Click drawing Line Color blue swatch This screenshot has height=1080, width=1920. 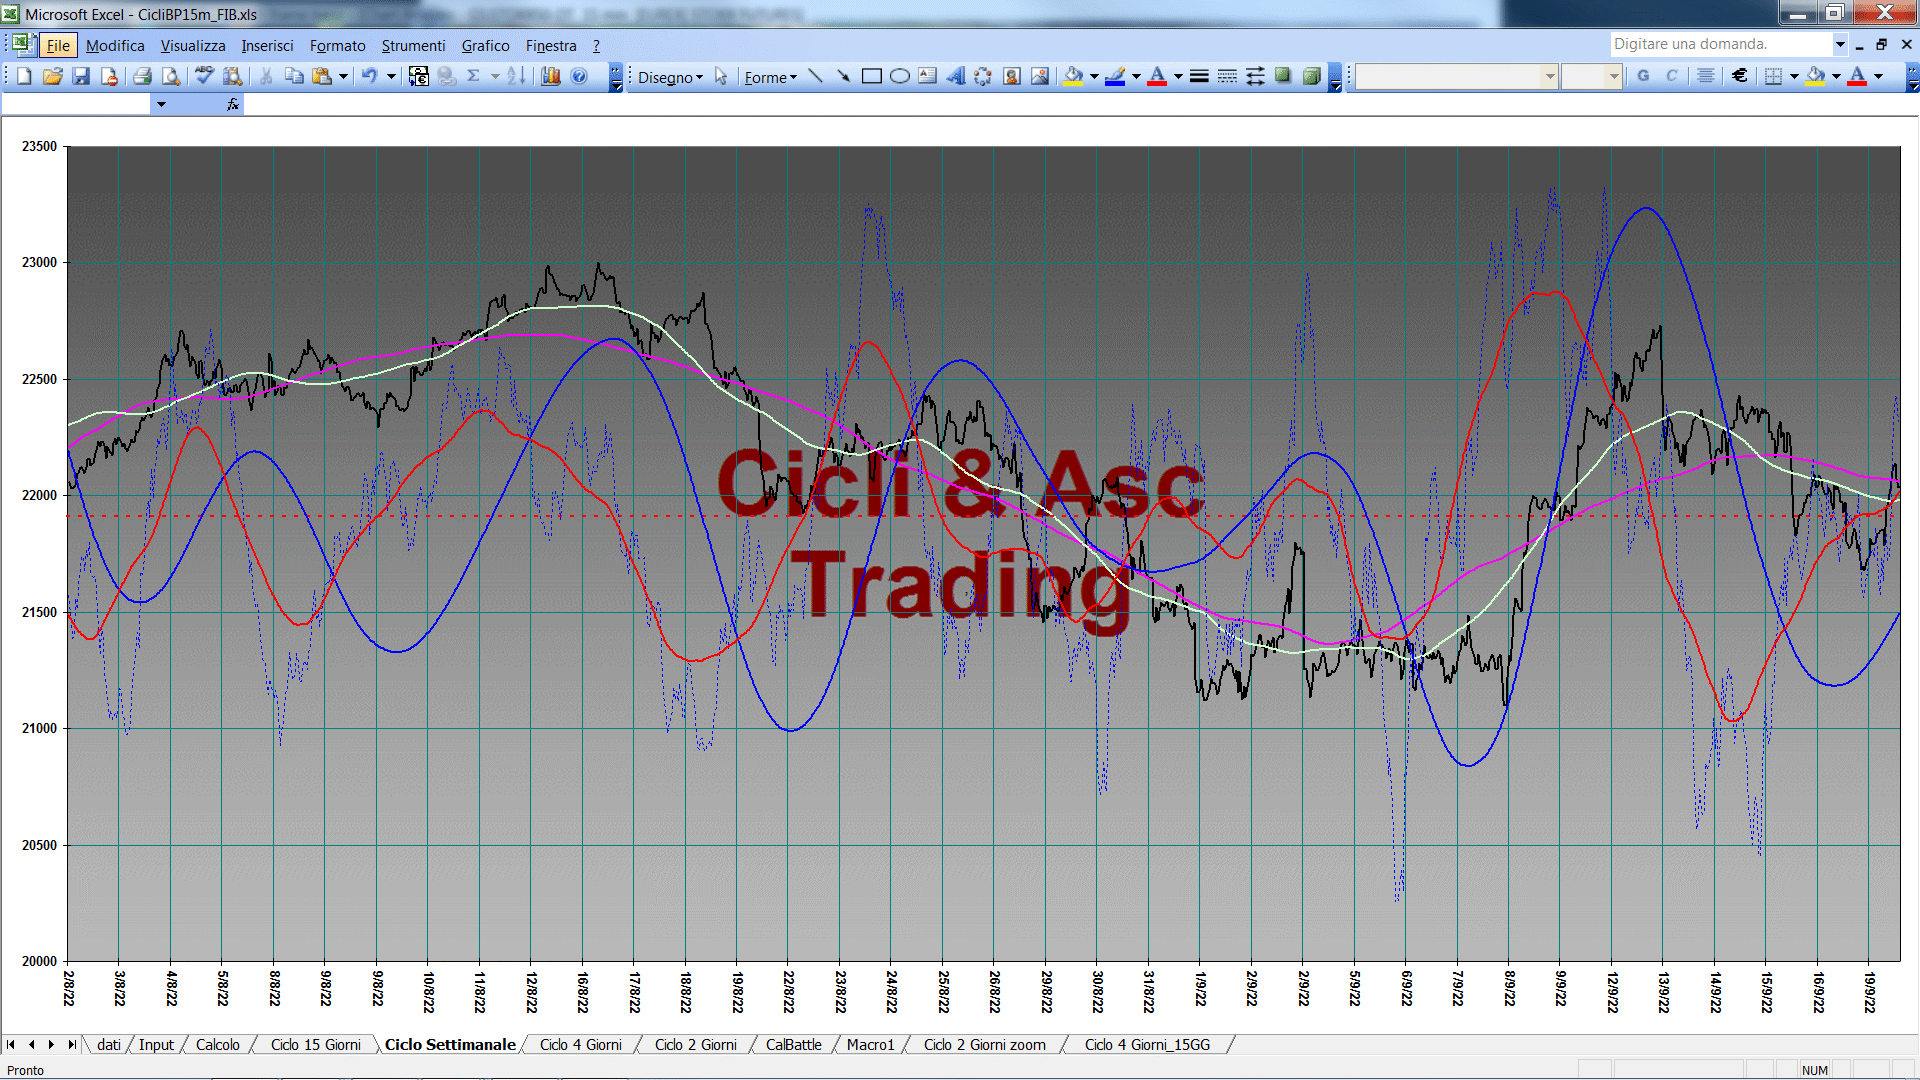click(x=1116, y=76)
